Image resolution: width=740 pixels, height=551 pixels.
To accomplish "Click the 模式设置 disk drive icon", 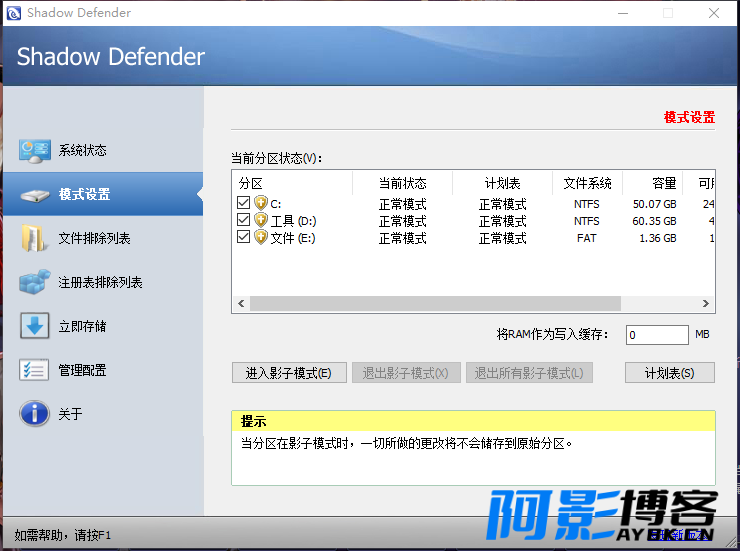I will click(x=34, y=194).
